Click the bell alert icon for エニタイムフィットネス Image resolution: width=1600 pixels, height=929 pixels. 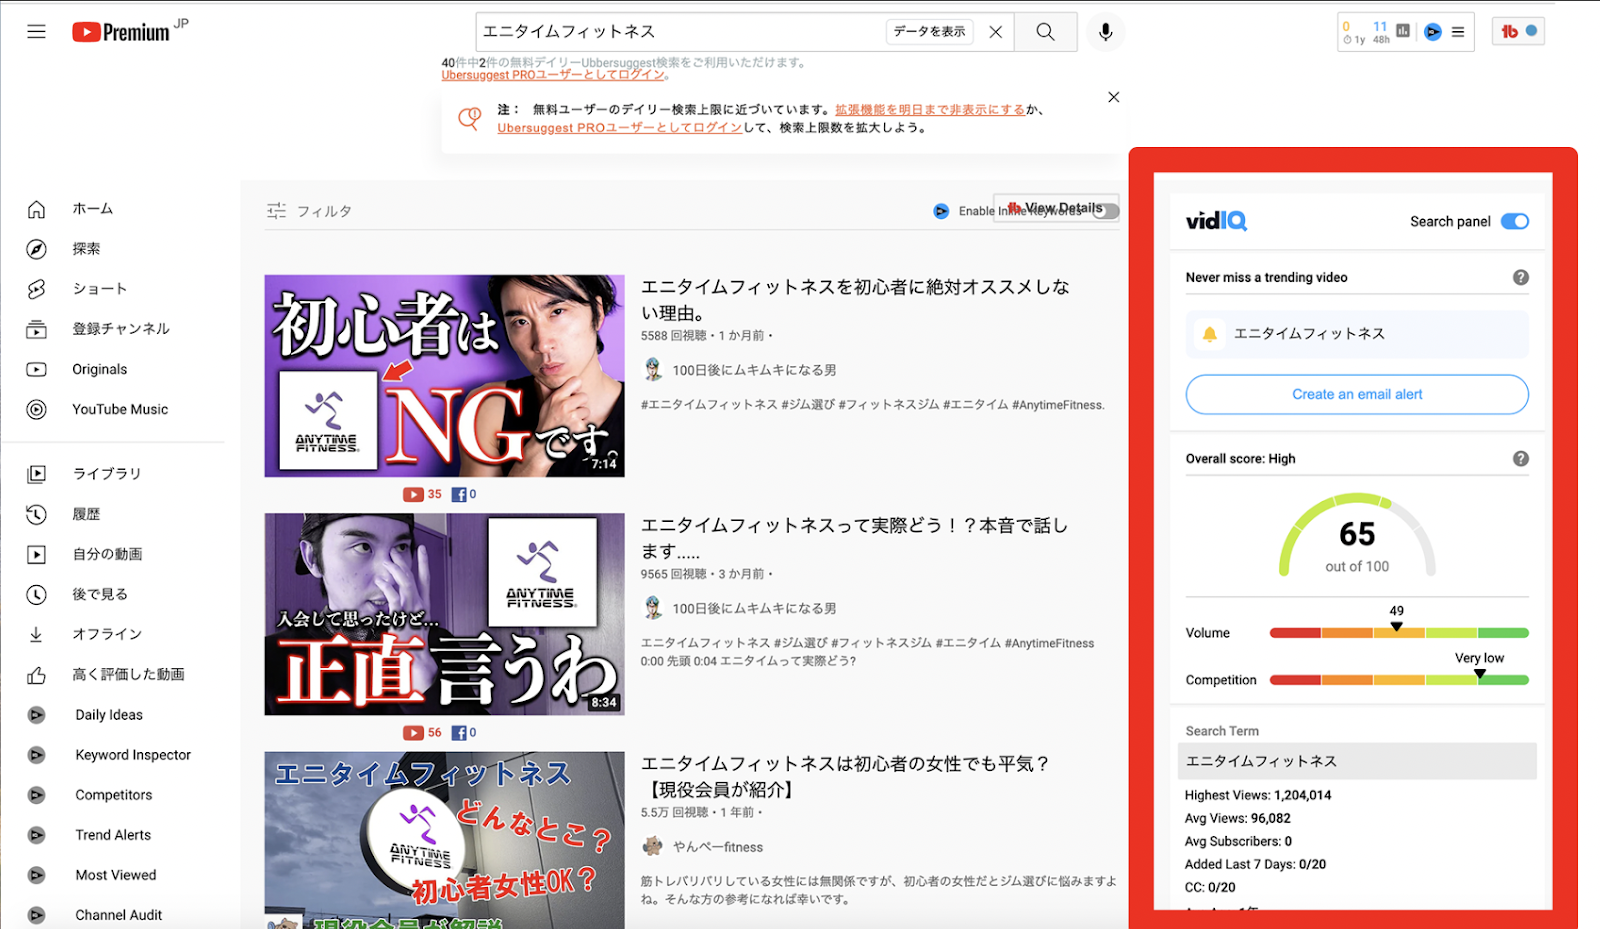pos(1209,334)
